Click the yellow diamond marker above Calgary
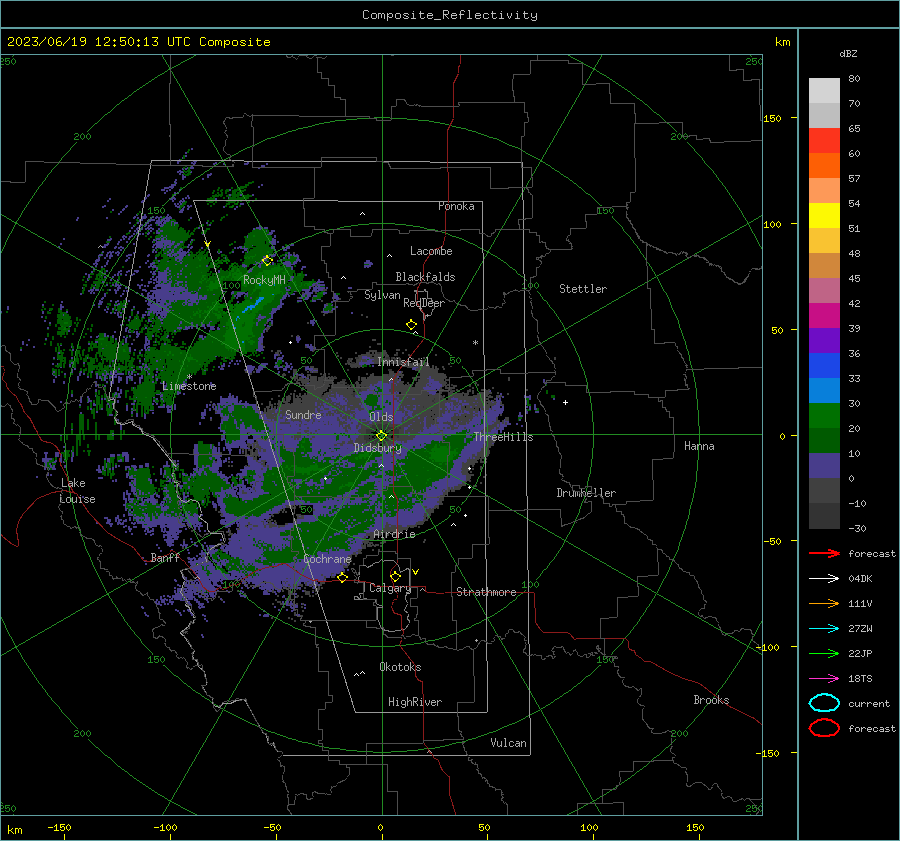Viewport: 900px width, 841px height. pyautogui.click(x=395, y=576)
